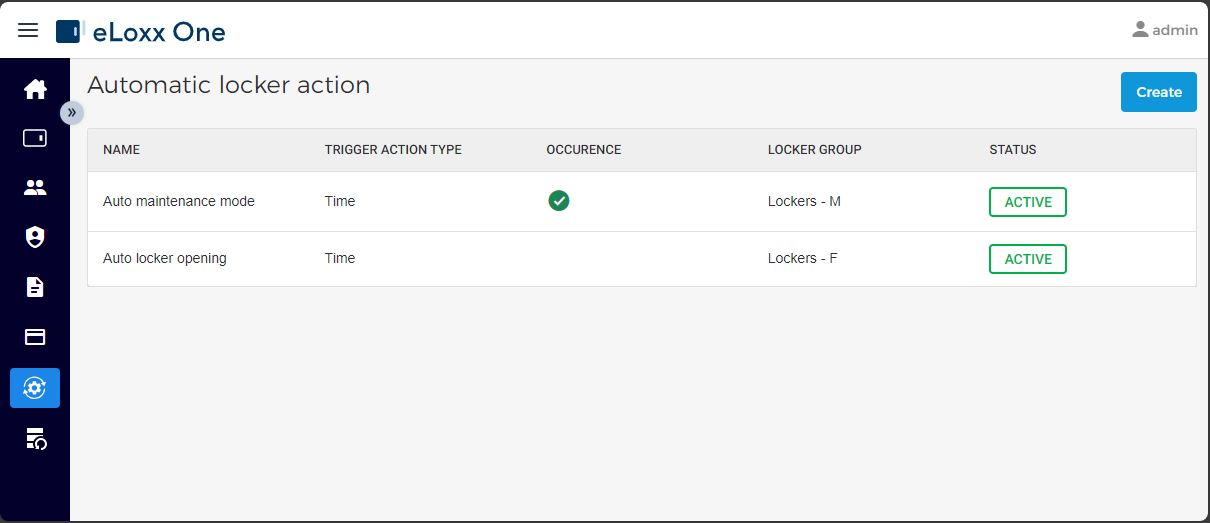Screen dimensions: 1210x523
Task: Open the scheduled list sidebar icon
Action: [x=35, y=438]
